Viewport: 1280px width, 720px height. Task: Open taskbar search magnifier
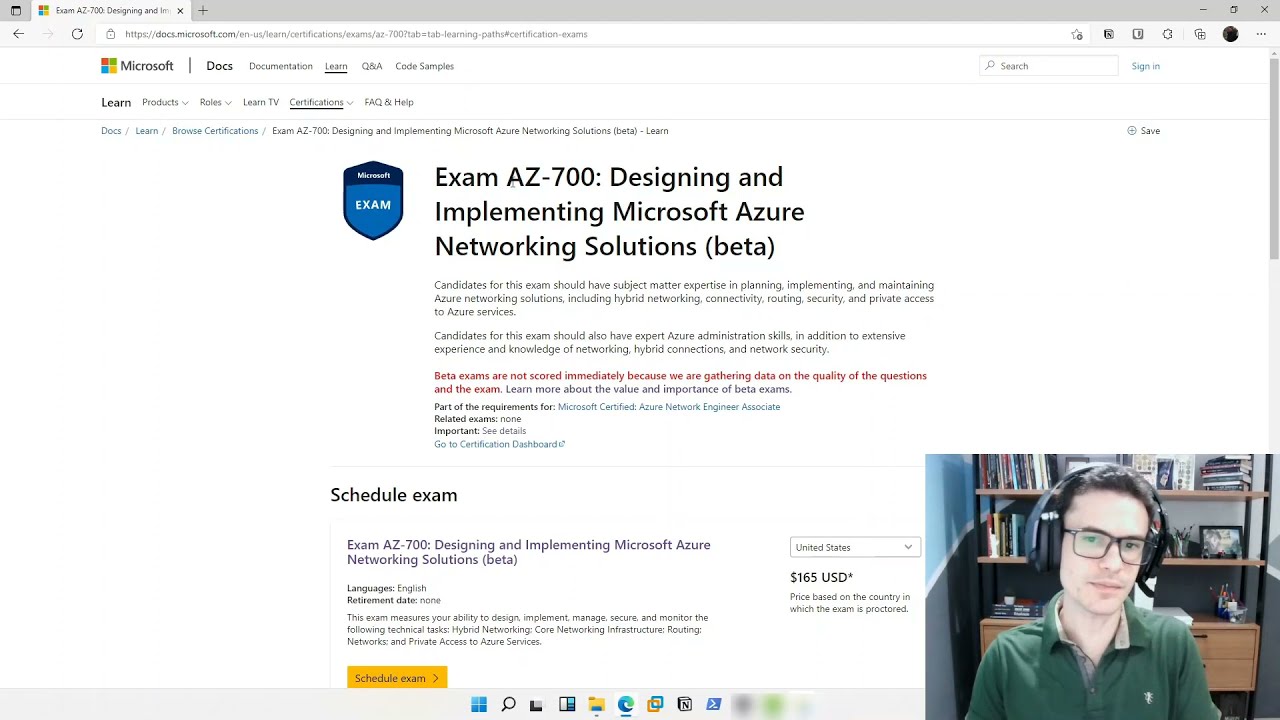[508, 705]
